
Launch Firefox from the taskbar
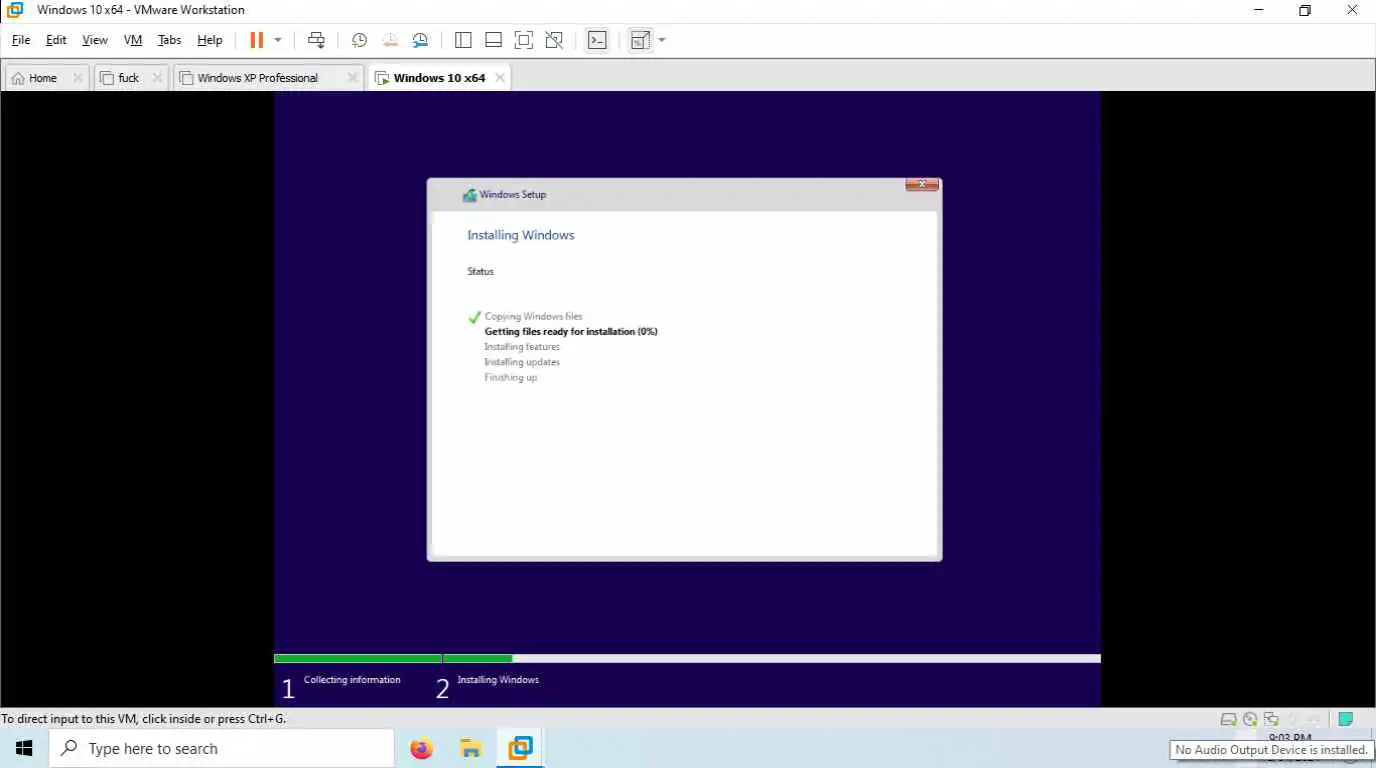click(422, 748)
